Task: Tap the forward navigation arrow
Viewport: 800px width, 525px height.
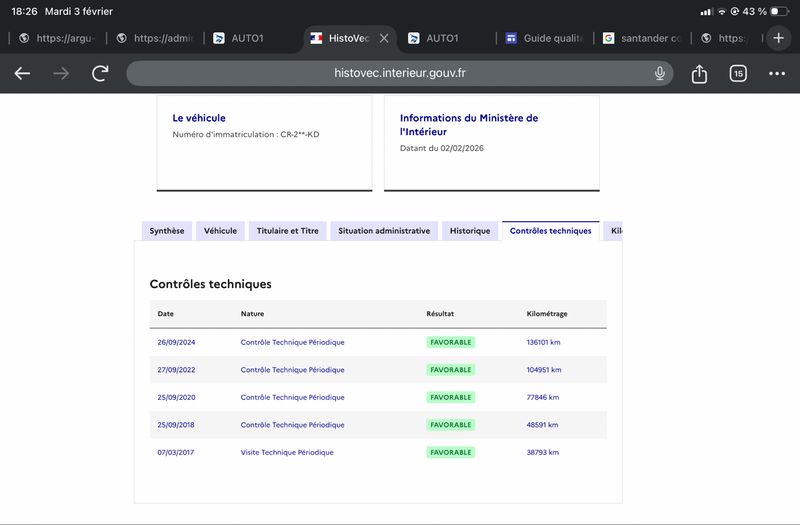Action: [x=61, y=74]
